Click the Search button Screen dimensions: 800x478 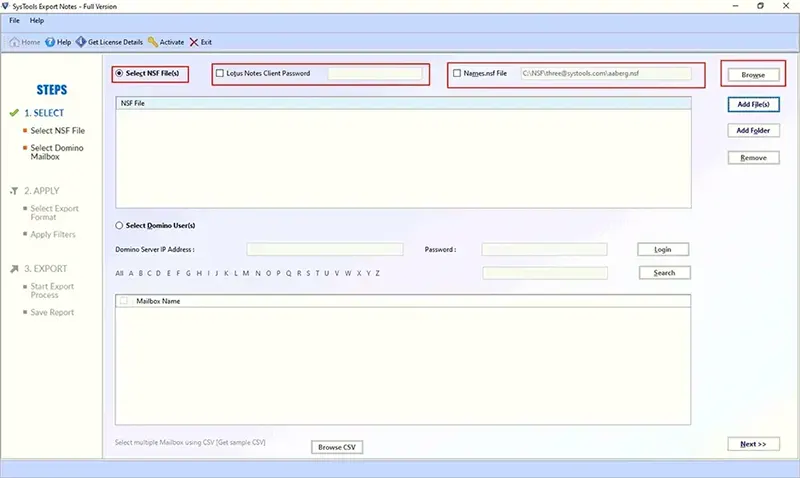click(664, 272)
